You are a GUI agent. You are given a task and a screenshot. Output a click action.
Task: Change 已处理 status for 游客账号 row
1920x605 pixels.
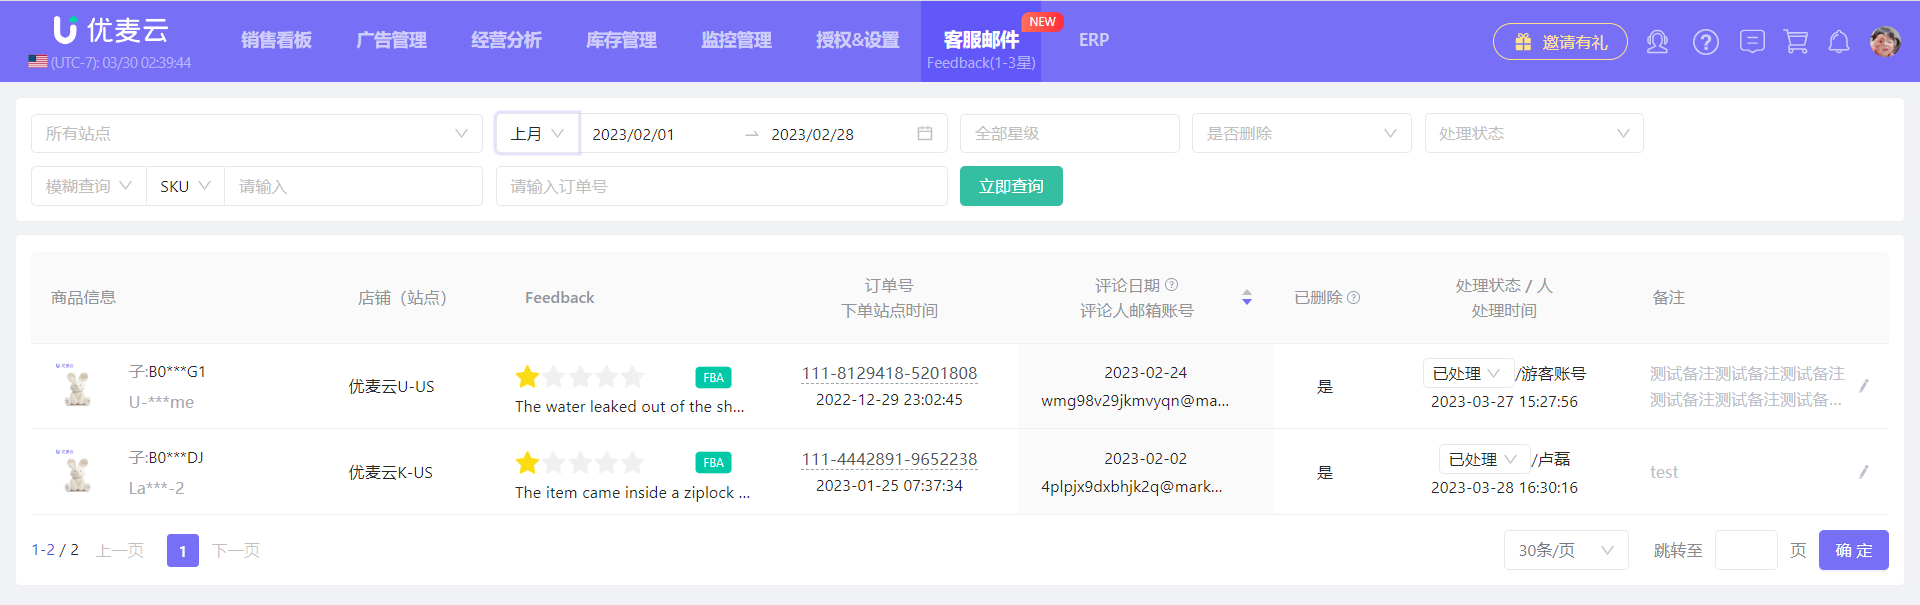(x=1468, y=373)
